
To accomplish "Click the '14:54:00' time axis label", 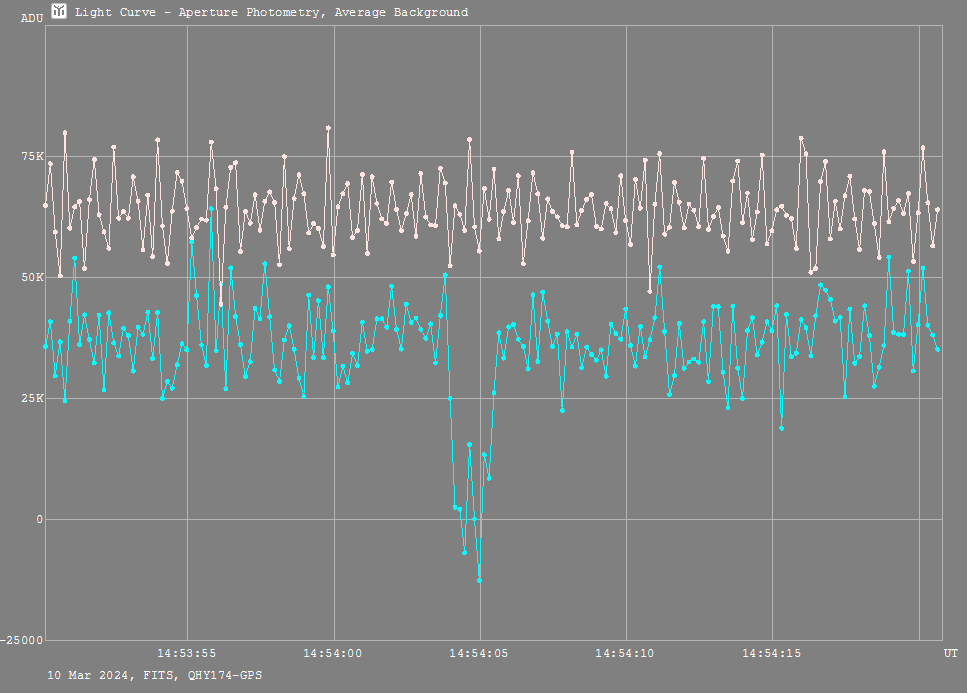I will [333, 654].
